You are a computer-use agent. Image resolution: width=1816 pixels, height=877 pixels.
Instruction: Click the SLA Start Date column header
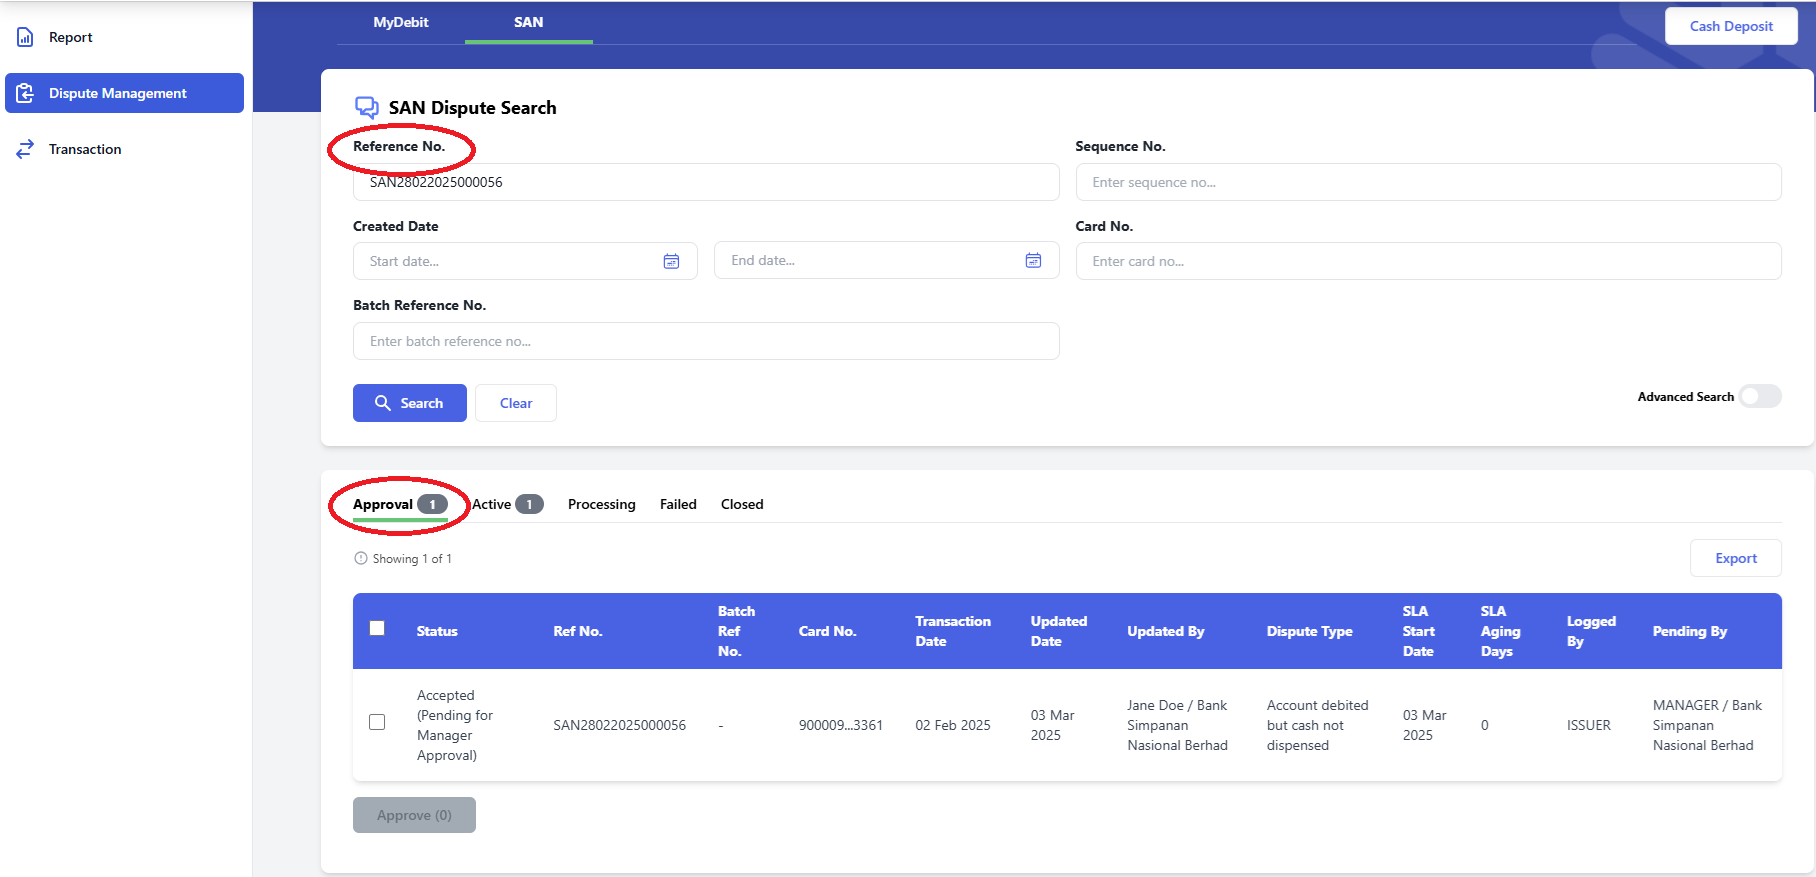1419,631
